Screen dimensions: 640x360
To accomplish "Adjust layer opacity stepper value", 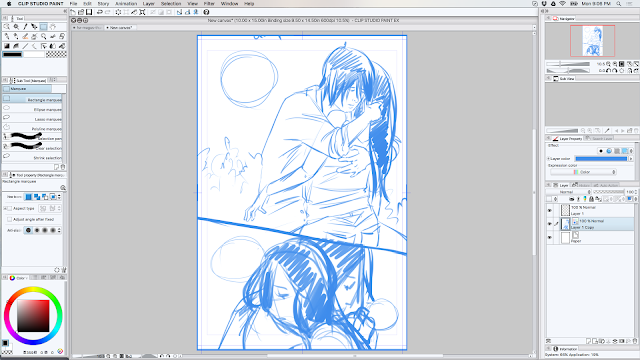I will coord(636,192).
